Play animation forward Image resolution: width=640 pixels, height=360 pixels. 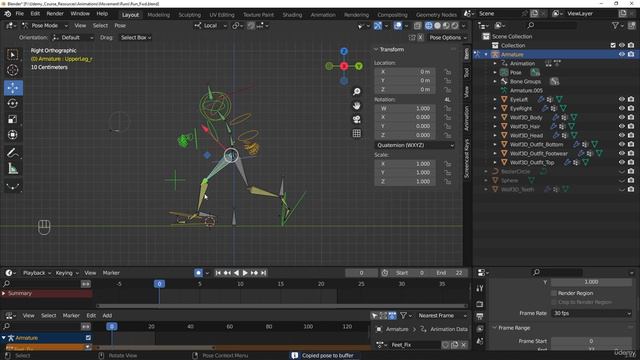click(x=245, y=273)
